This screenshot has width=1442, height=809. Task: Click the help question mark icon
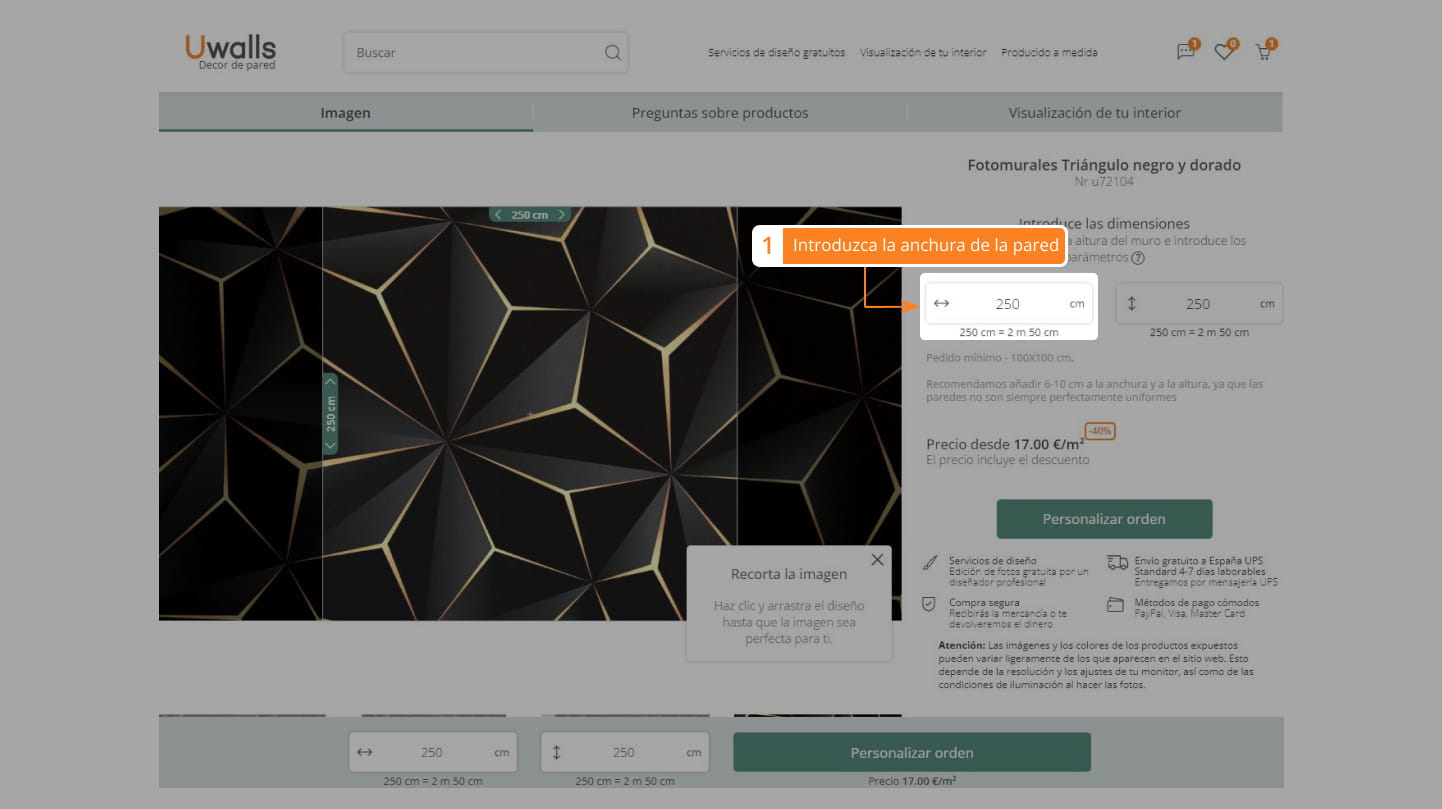tap(1138, 258)
